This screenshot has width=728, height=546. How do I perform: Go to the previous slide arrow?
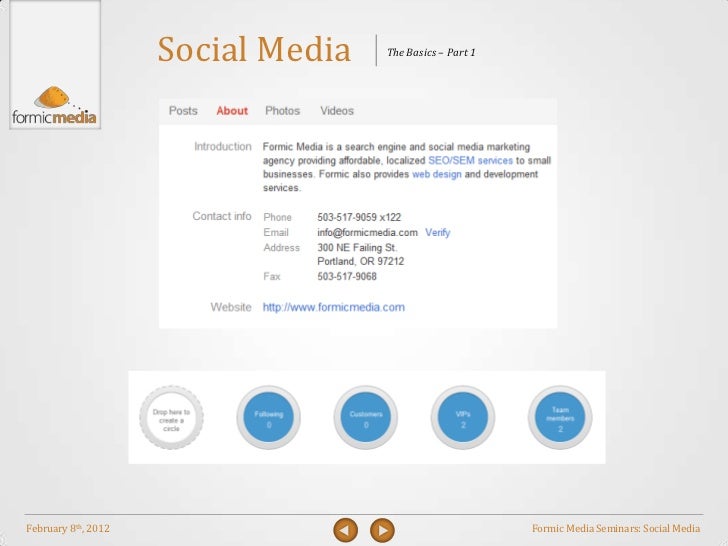[x=345, y=530]
